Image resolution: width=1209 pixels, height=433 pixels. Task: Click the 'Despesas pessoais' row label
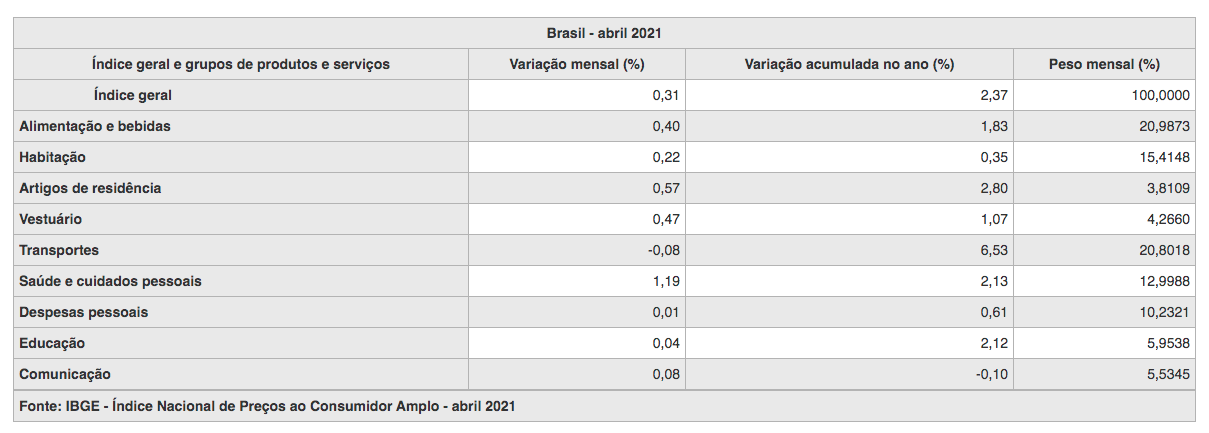(83, 312)
